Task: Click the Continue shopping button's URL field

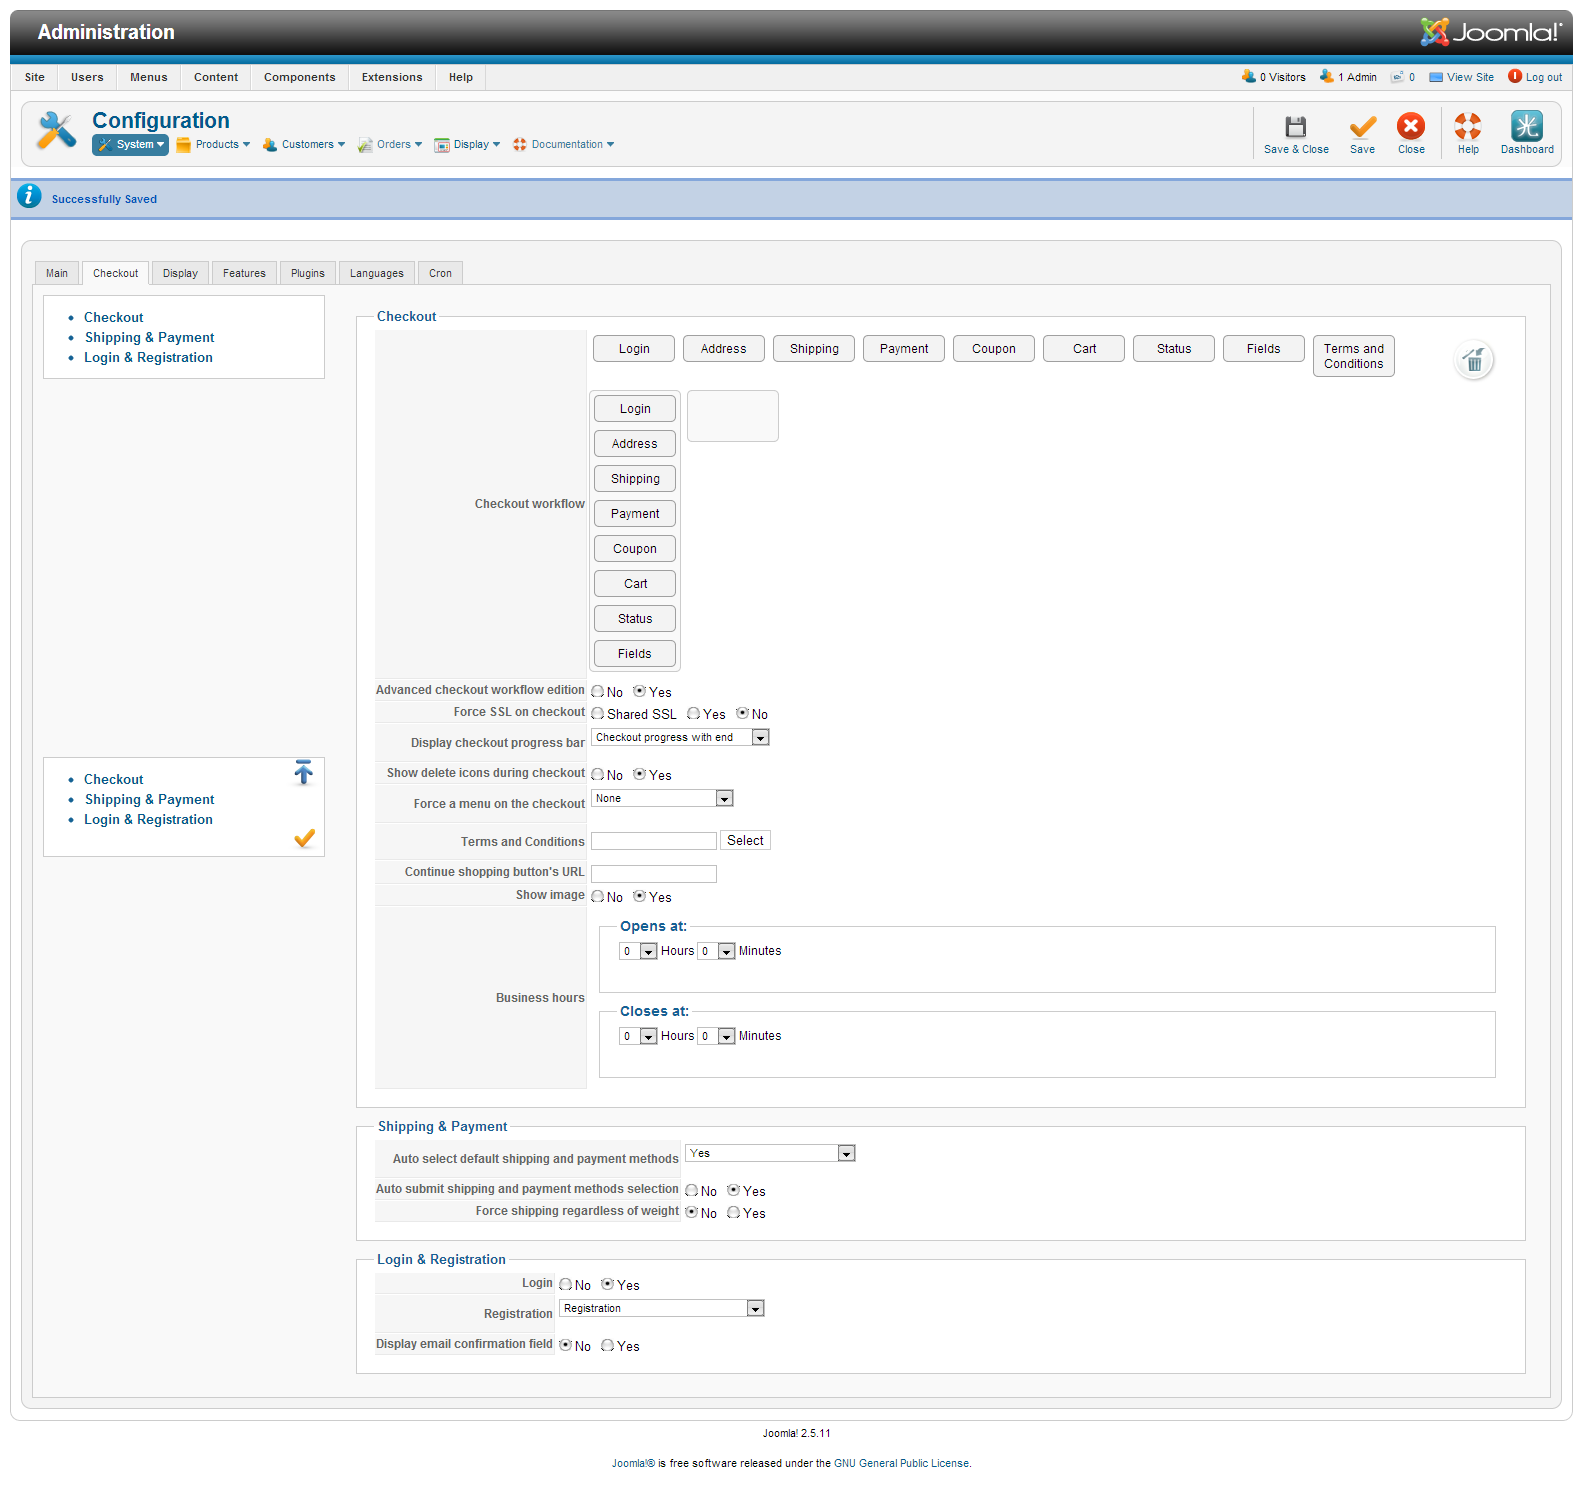Action: (654, 874)
